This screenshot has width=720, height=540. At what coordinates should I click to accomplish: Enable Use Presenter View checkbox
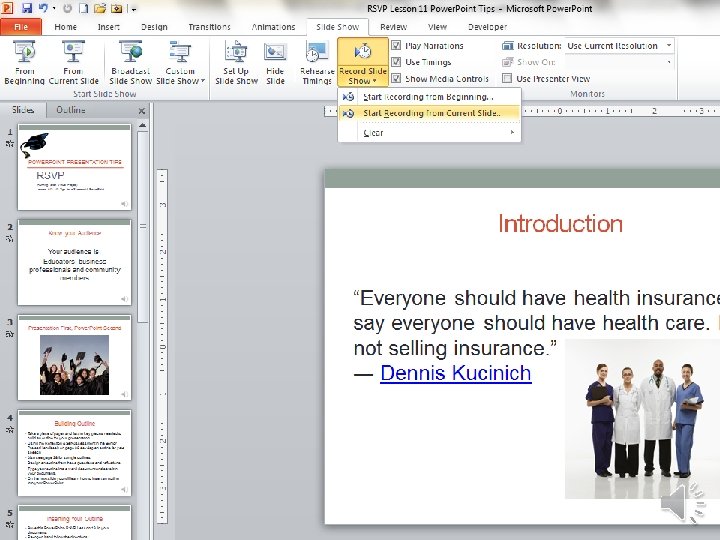pyautogui.click(x=508, y=78)
